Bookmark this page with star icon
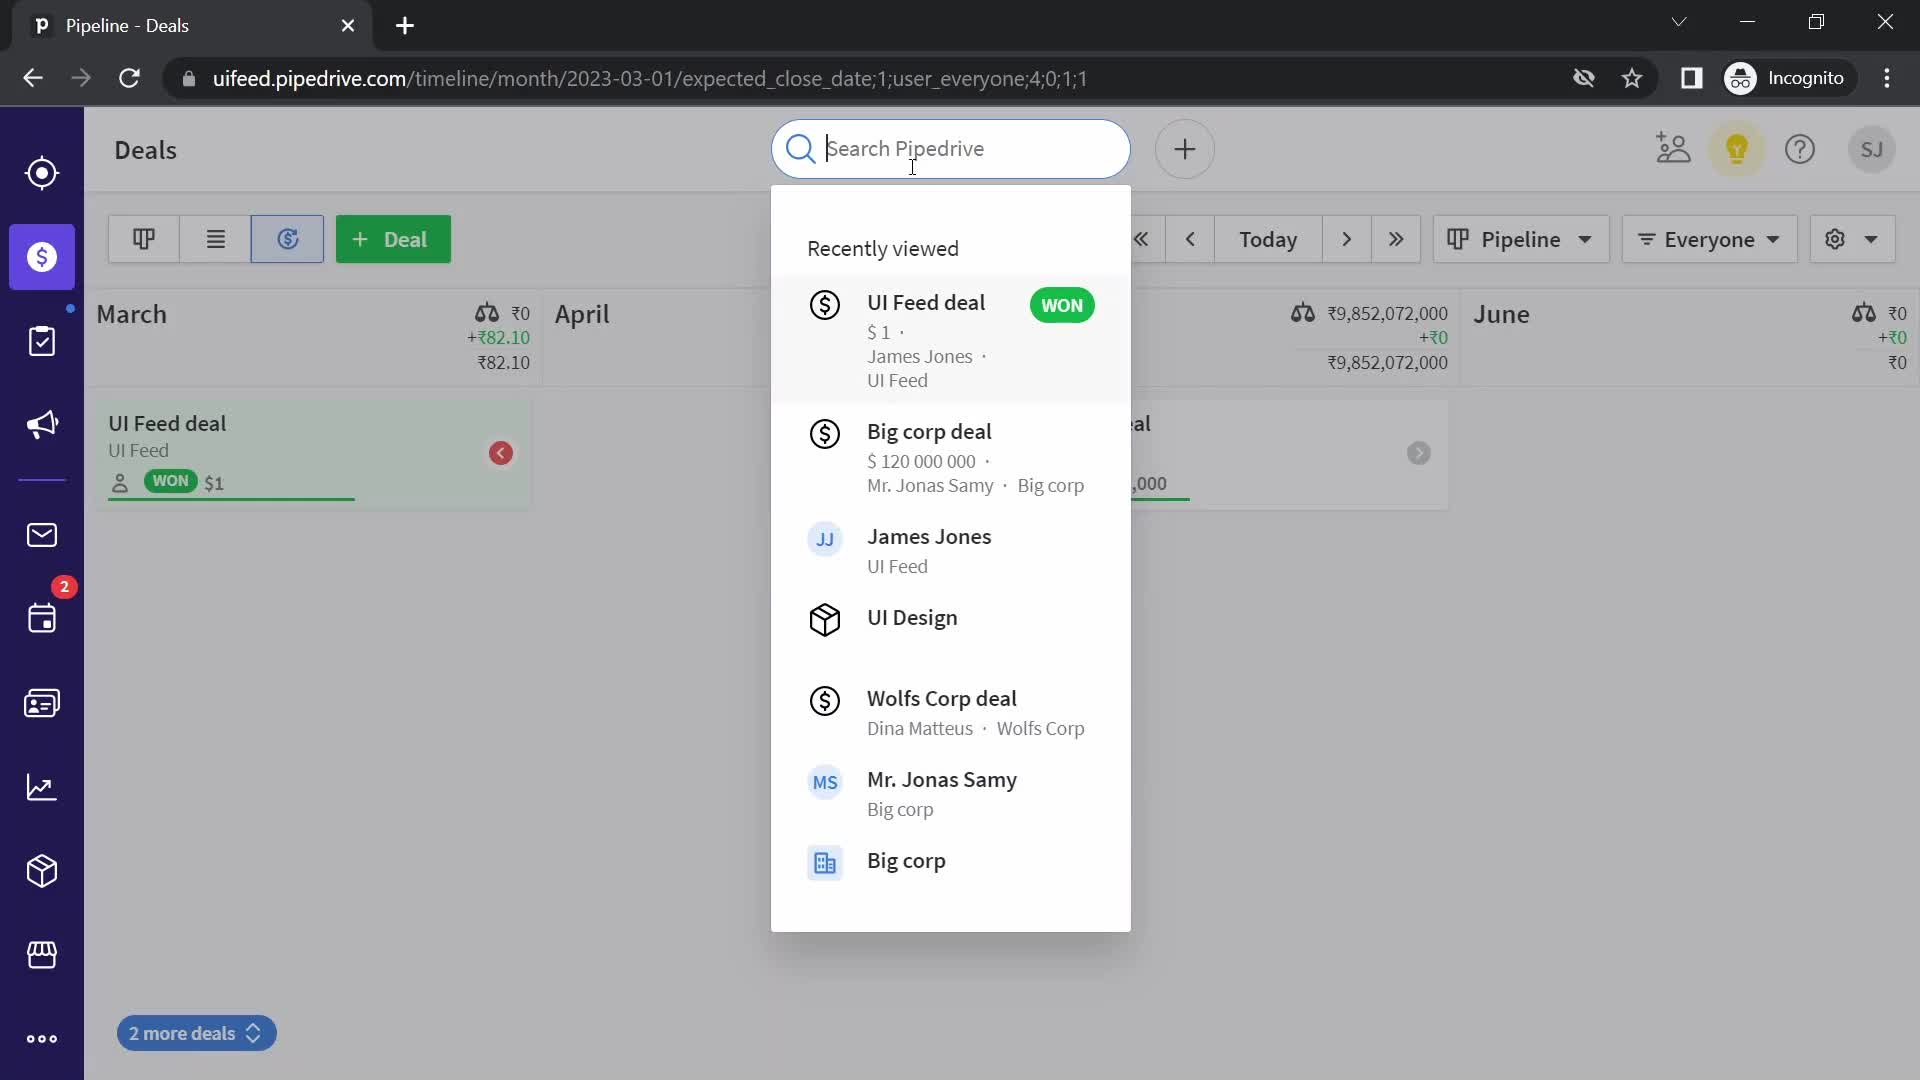The width and height of the screenshot is (1920, 1080). (1632, 78)
